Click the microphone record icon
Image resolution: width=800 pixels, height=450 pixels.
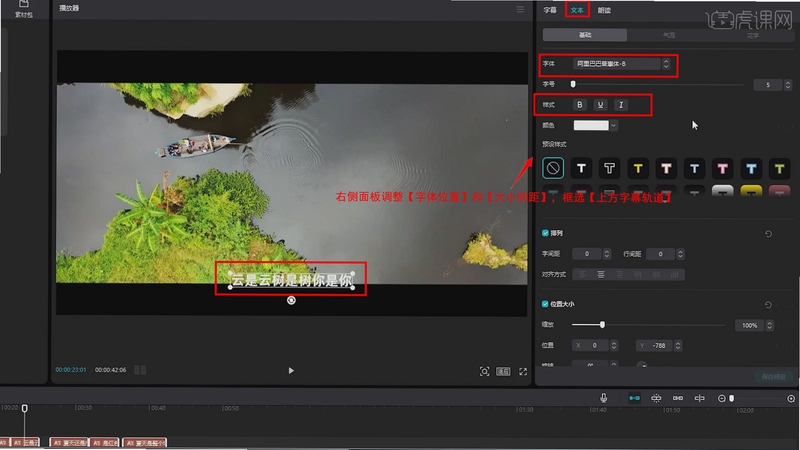click(x=604, y=398)
